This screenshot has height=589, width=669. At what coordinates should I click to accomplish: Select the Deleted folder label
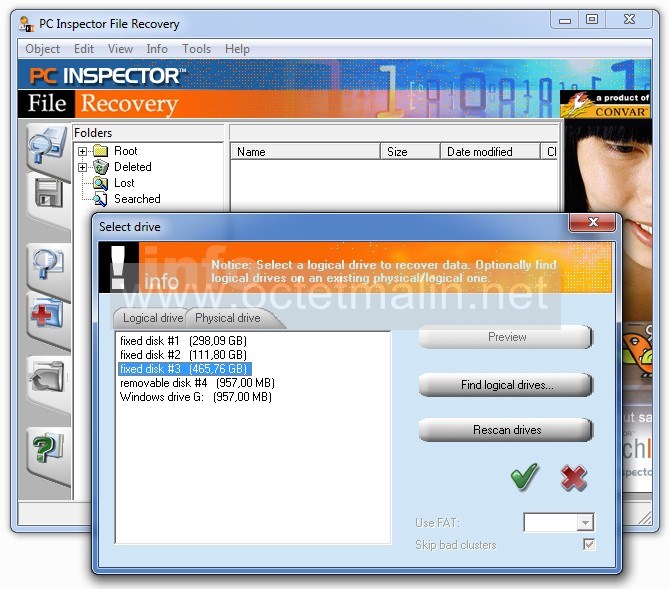click(133, 167)
